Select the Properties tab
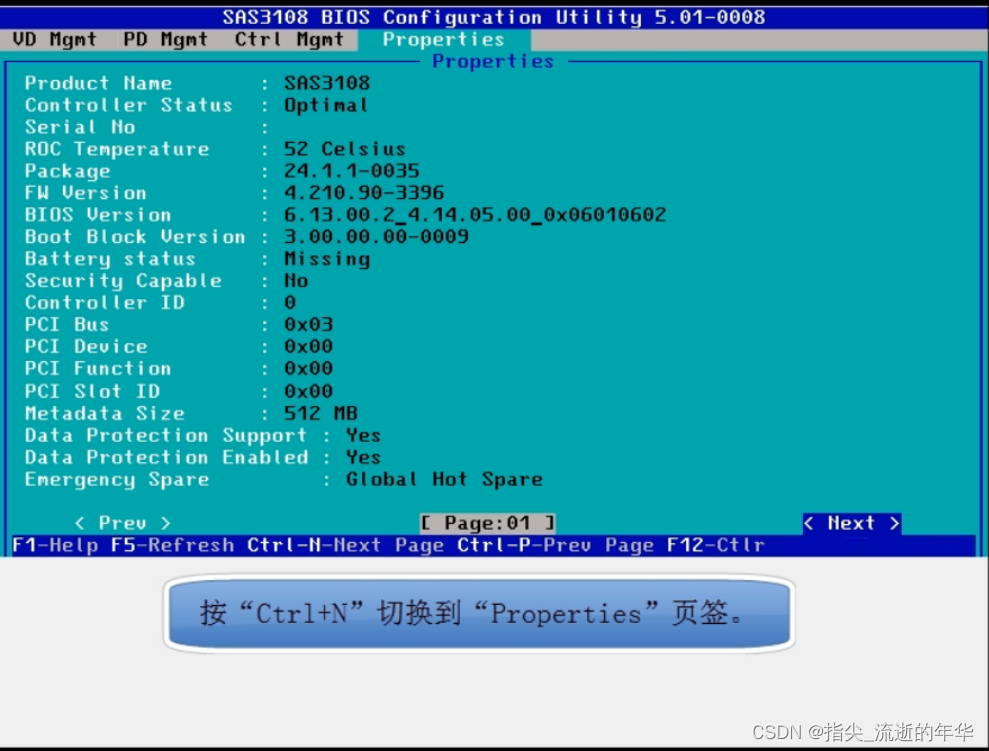 [444, 40]
